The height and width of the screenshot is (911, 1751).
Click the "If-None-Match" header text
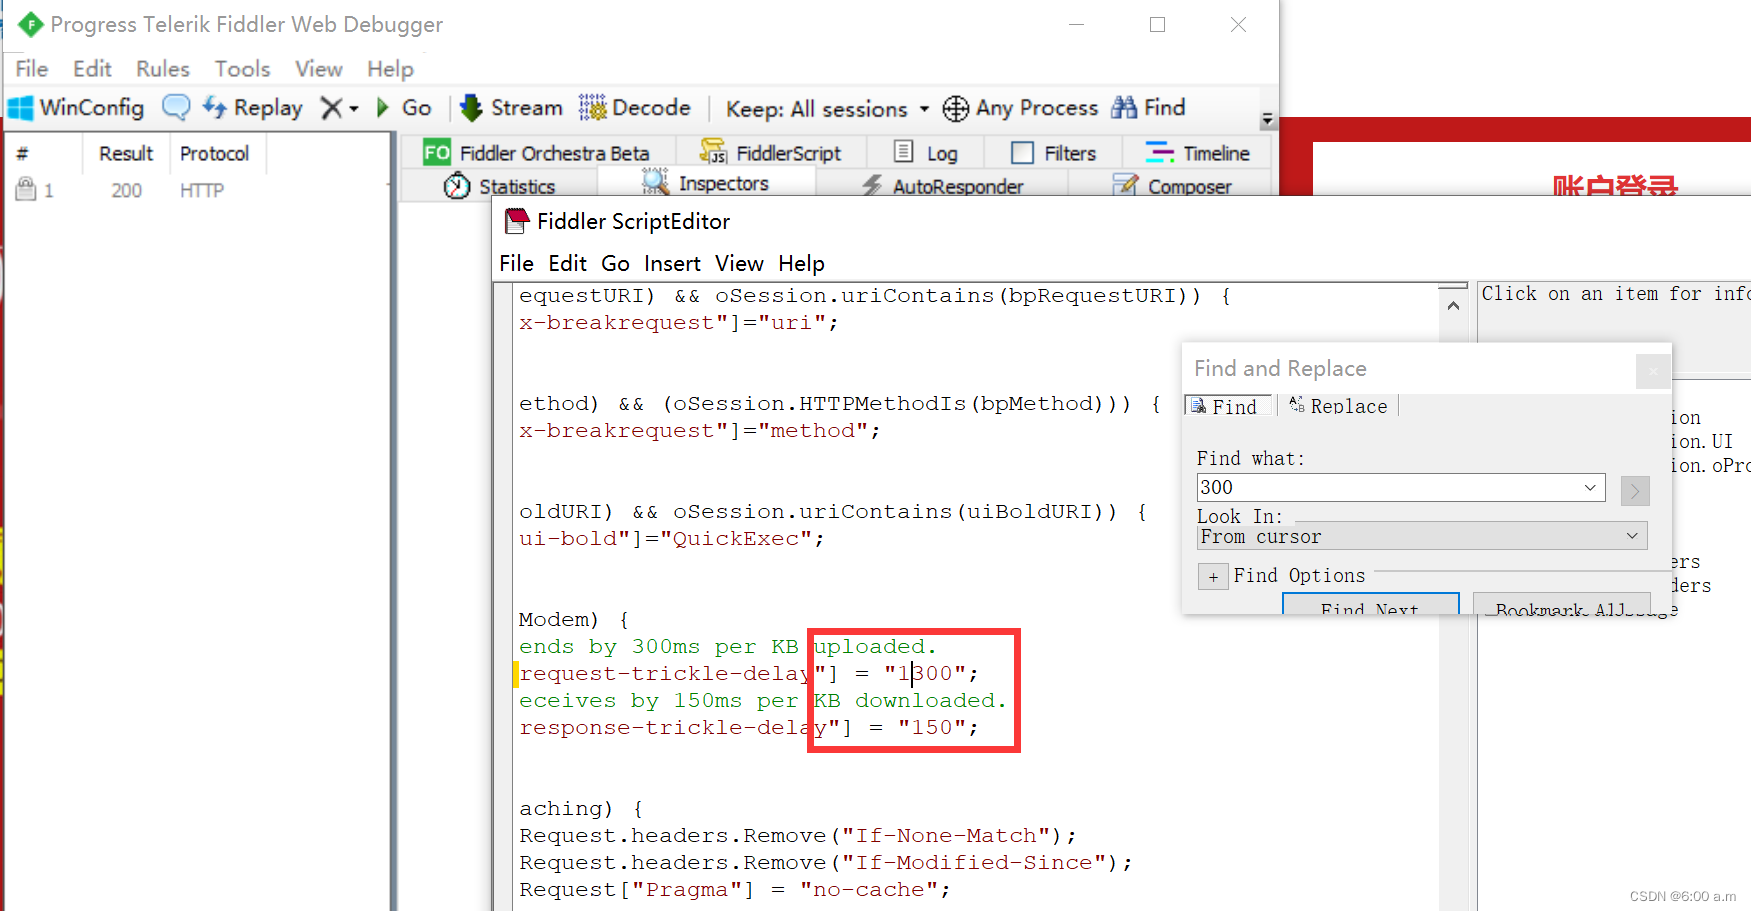(x=946, y=836)
